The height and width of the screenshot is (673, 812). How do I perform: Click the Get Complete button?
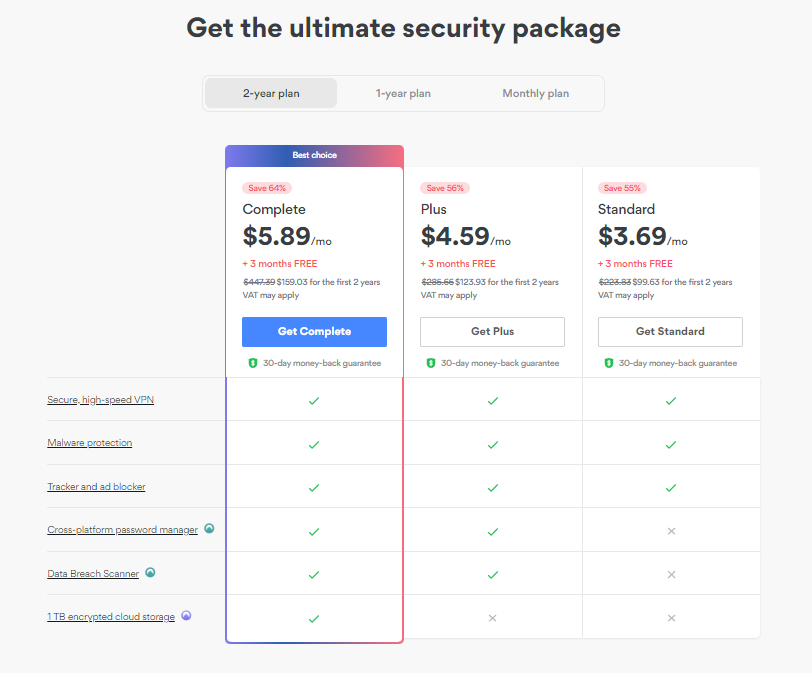[314, 332]
